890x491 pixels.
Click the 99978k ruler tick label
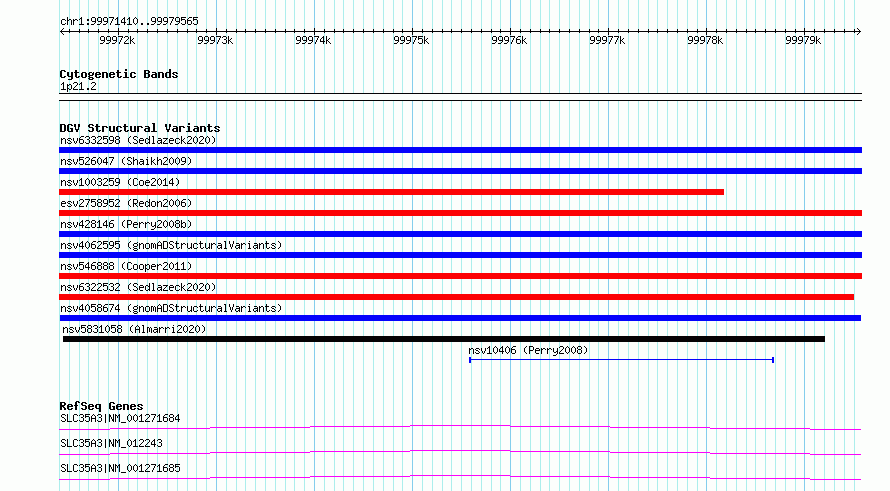[x=705, y=40]
